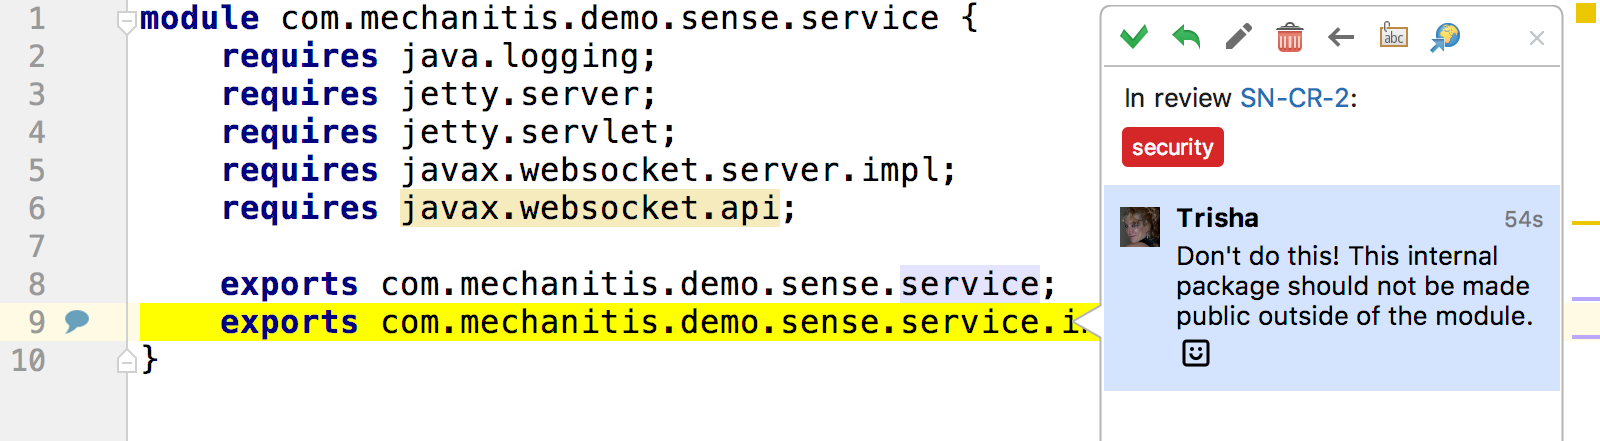Resolve the comment with green checkmark

pos(1134,38)
